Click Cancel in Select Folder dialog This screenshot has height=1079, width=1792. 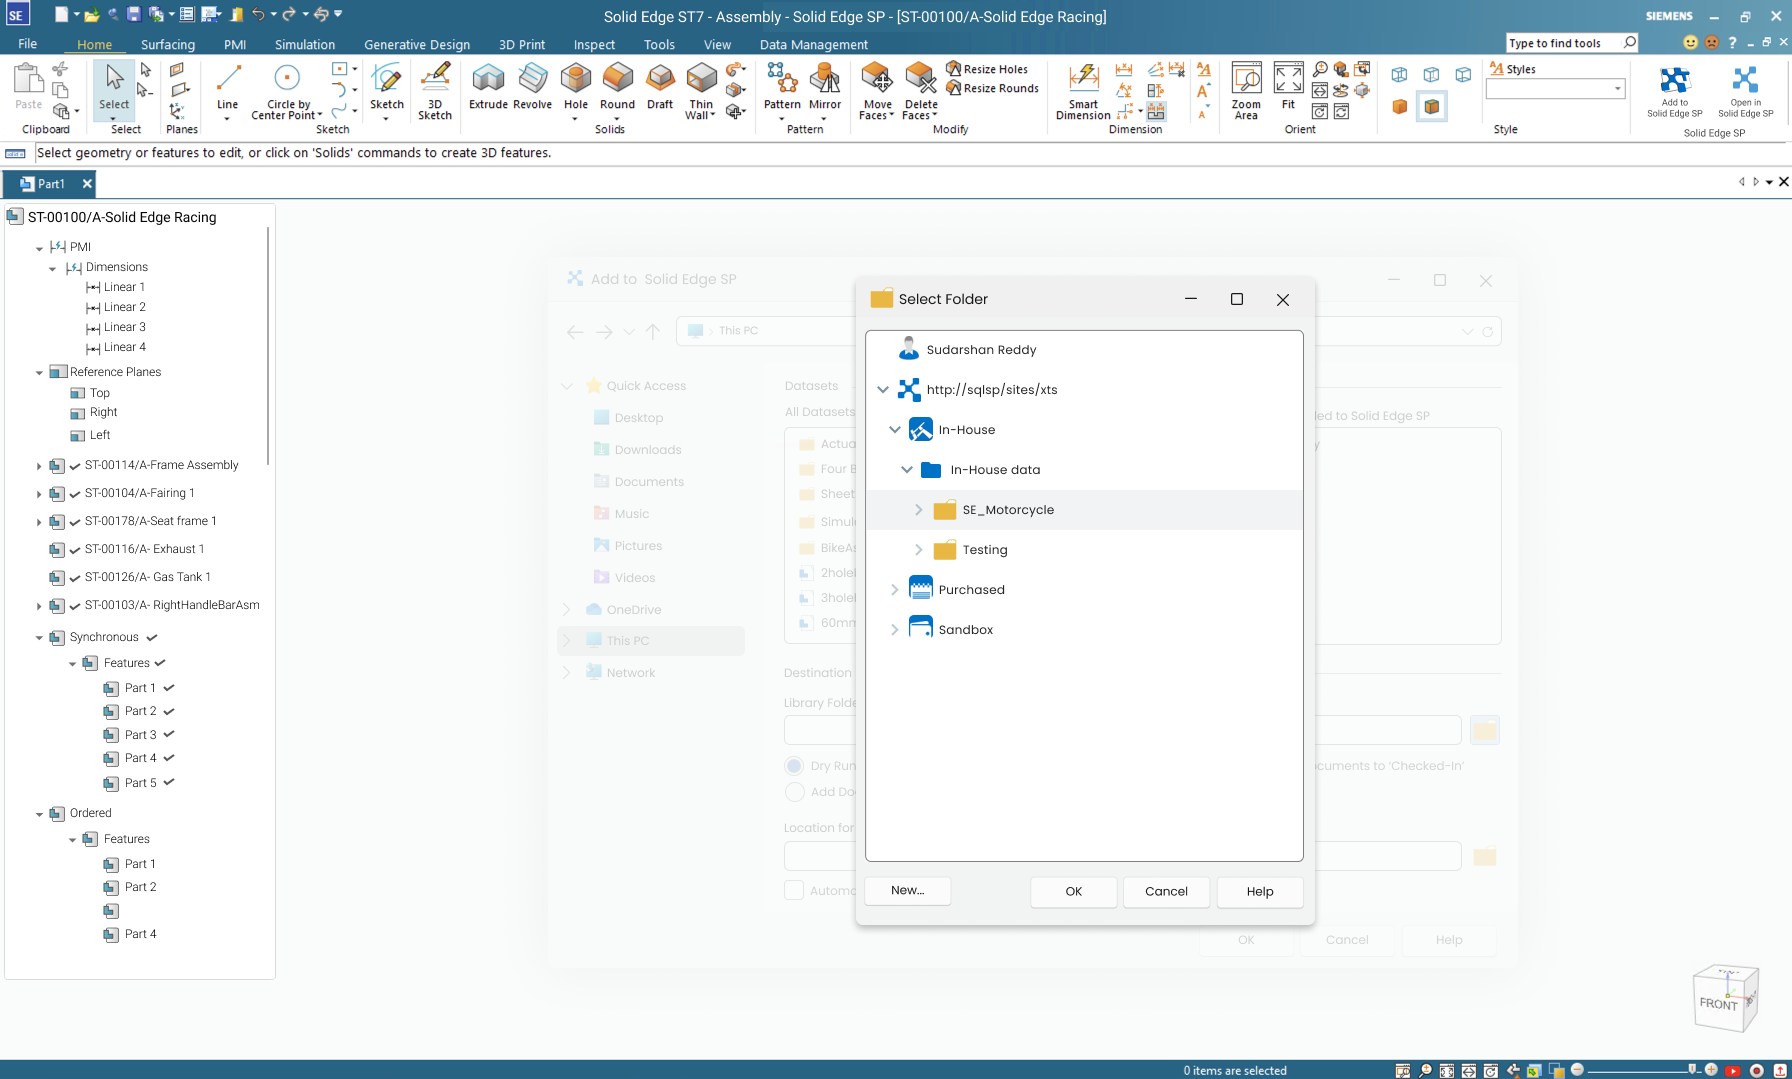(1166, 891)
